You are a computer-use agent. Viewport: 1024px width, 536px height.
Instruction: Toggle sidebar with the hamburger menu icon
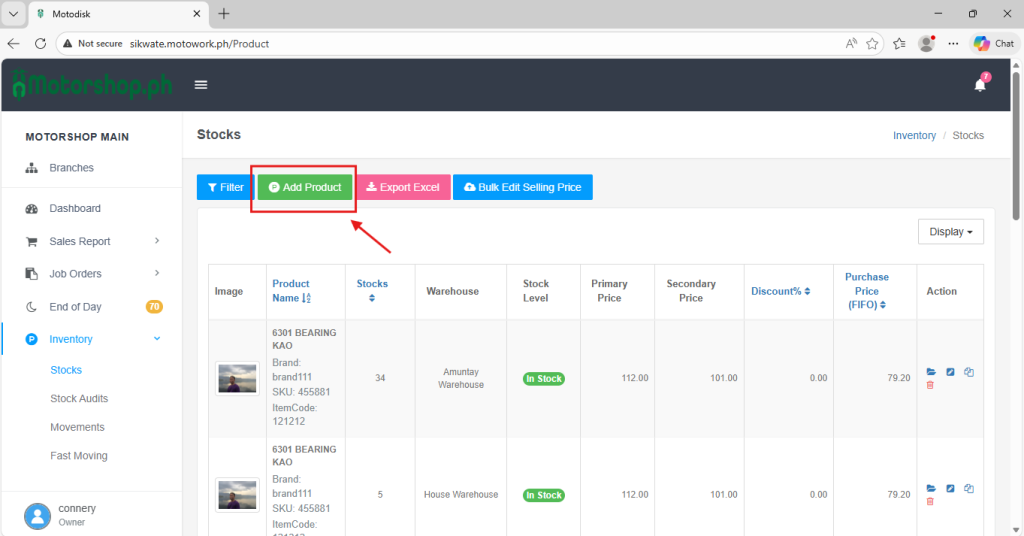(x=201, y=85)
